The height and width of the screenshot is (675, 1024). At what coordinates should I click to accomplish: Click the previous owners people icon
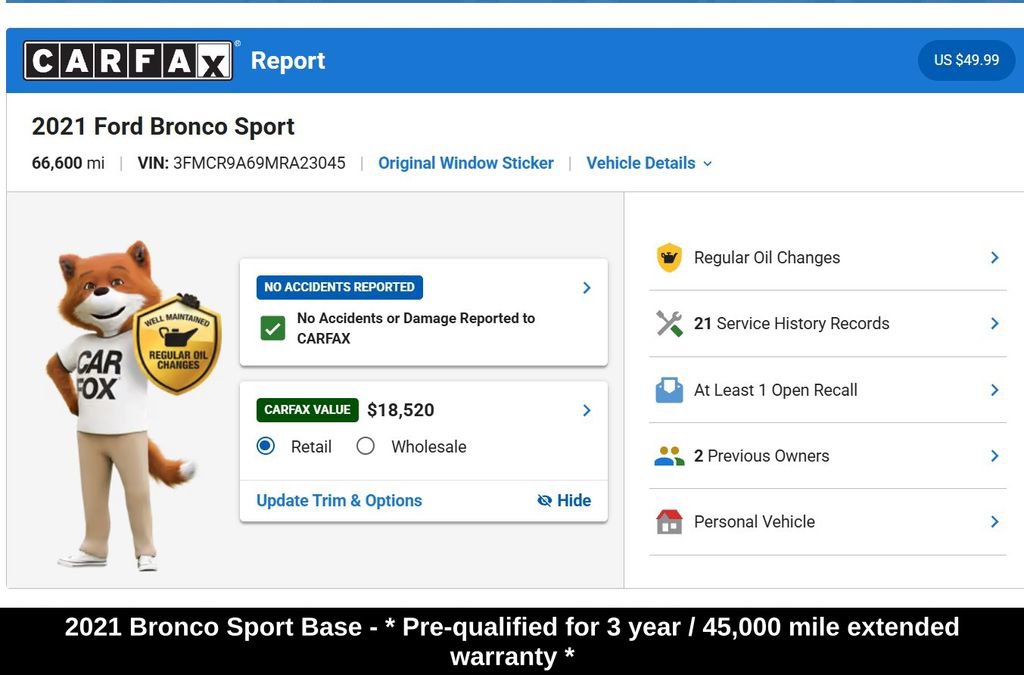[669, 456]
